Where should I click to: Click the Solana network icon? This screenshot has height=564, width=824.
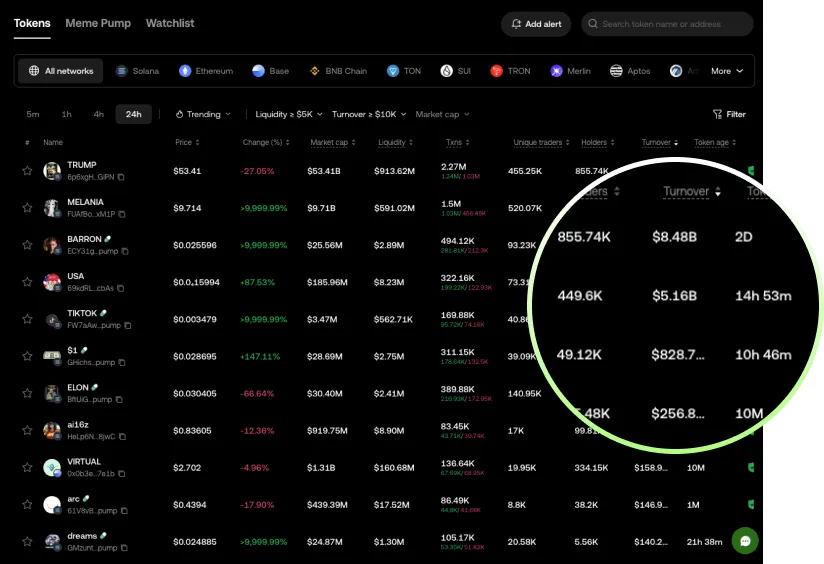coord(122,71)
